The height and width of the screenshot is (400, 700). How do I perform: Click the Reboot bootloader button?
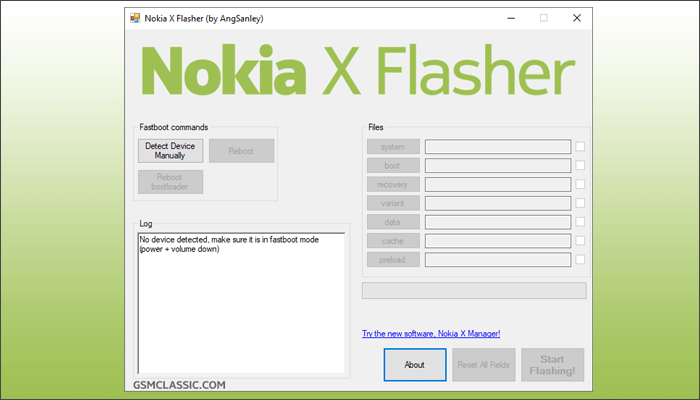(x=171, y=182)
